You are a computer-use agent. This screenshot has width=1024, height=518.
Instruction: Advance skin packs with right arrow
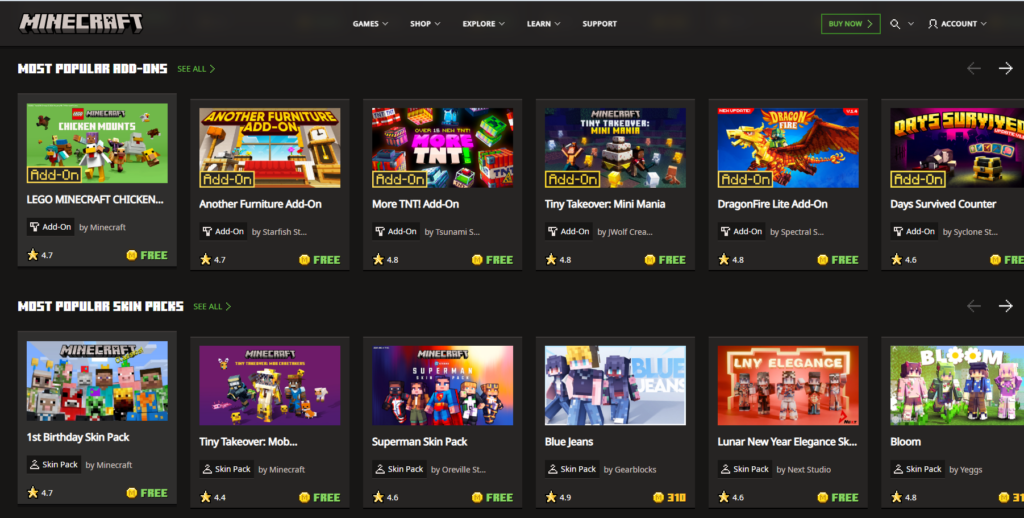pyautogui.click(x=1005, y=306)
